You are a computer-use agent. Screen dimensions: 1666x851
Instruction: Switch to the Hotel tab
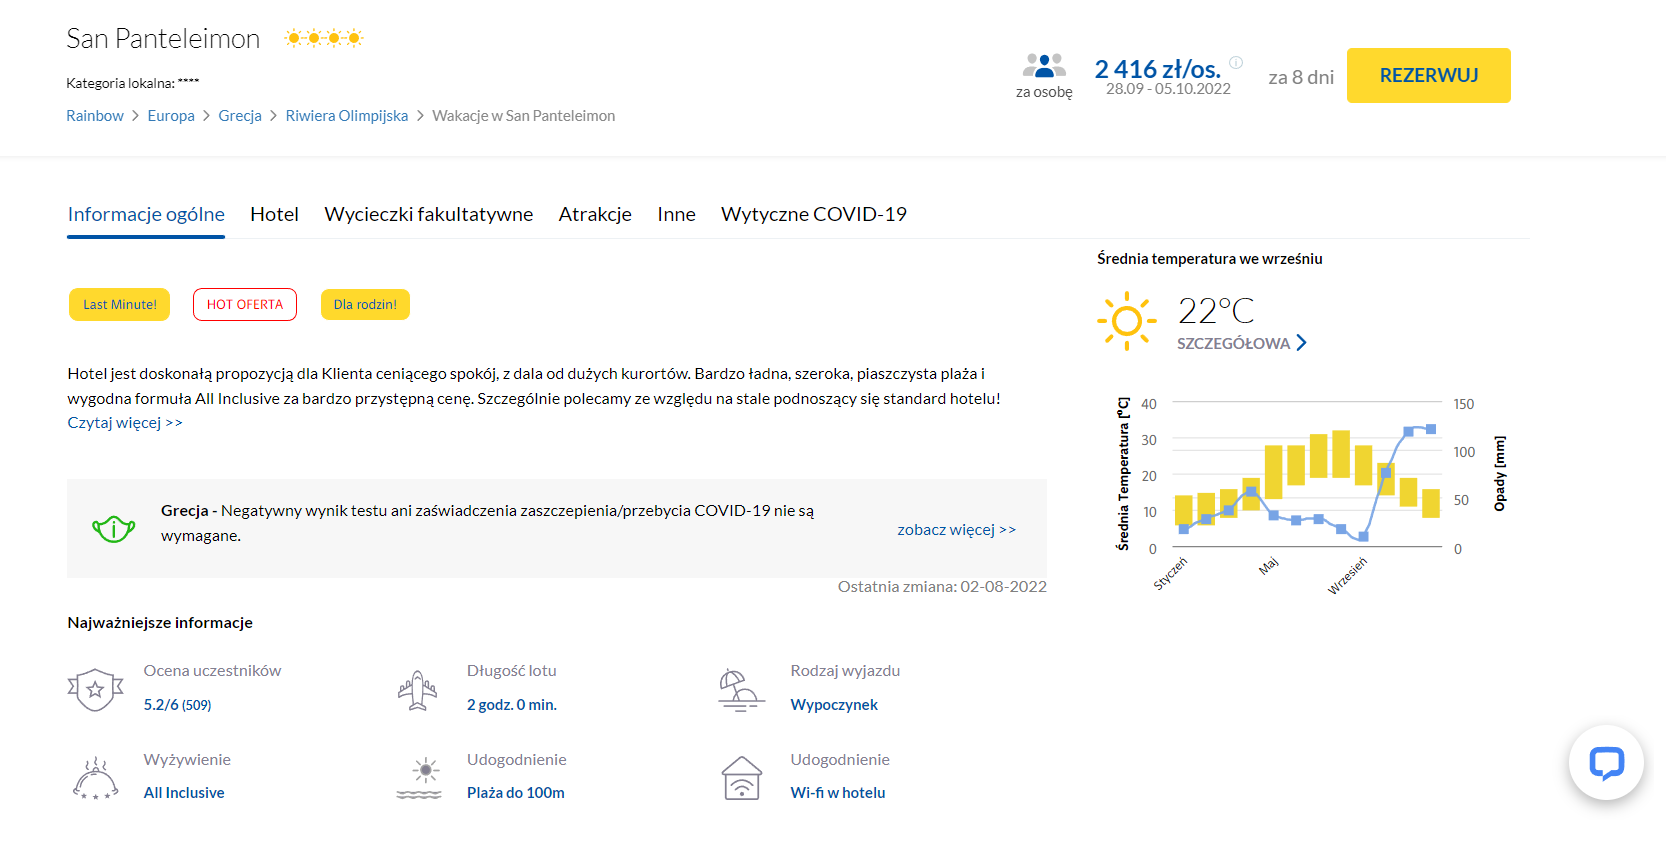click(274, 214)
